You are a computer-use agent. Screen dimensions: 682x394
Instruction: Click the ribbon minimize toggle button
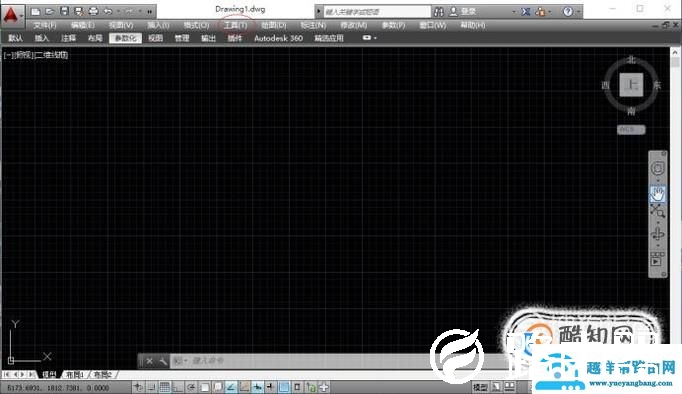coord(367,38)
